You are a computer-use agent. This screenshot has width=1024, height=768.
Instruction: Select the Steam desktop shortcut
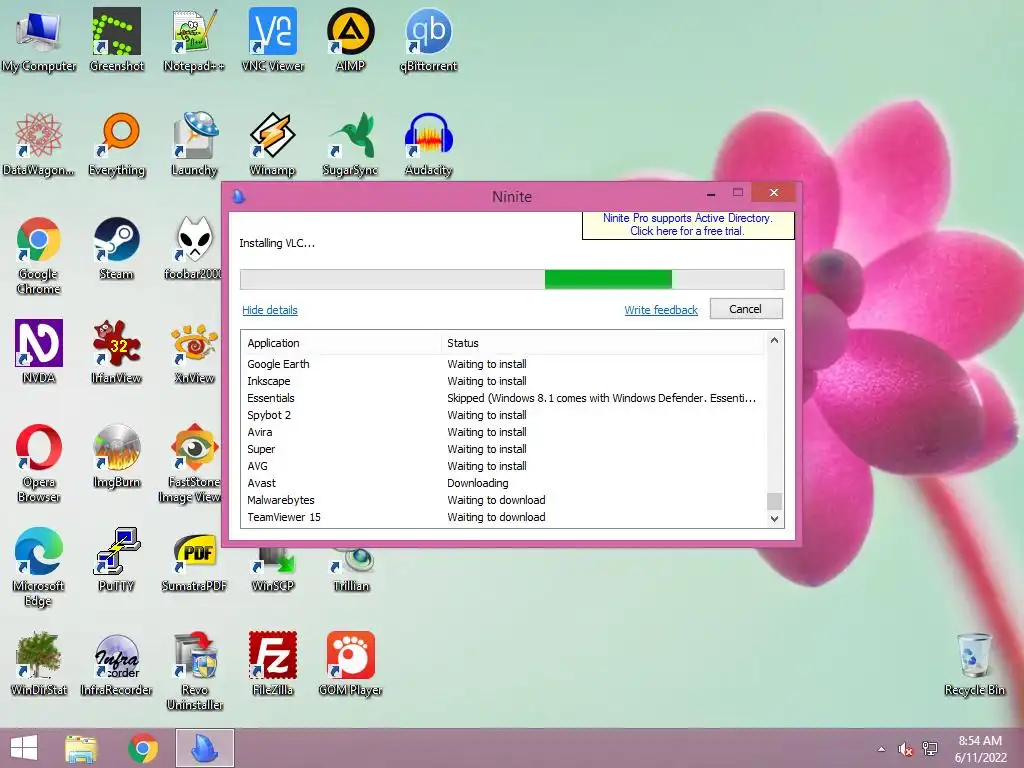point(116,248)
